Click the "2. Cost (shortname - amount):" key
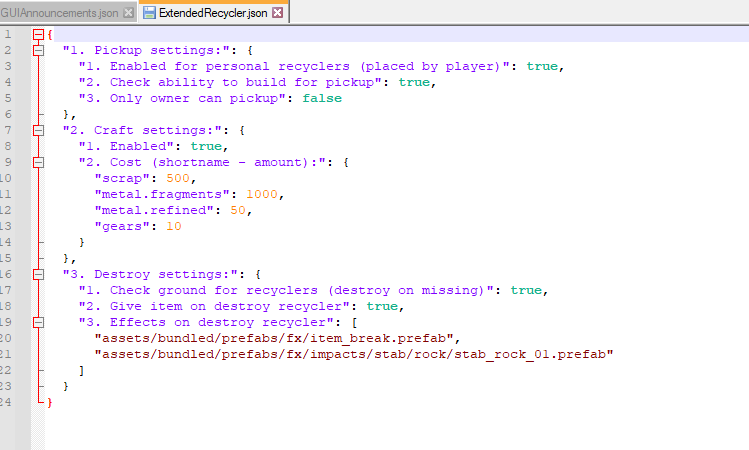The image size is (749, 450). point(205,162)
